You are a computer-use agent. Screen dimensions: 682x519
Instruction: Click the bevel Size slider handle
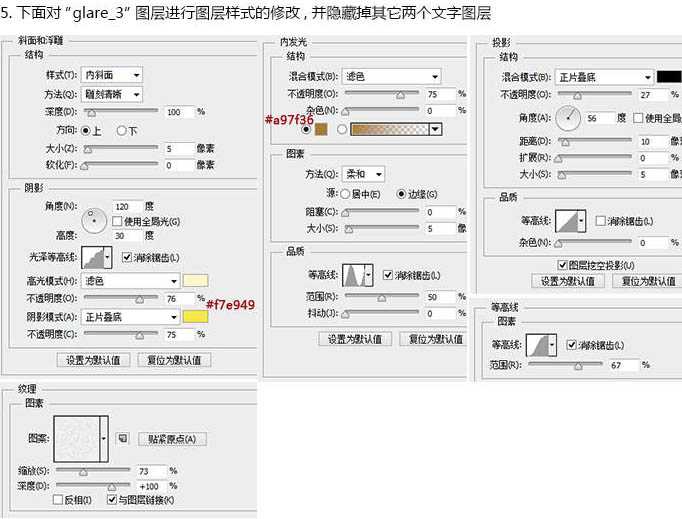pos(88,150)
